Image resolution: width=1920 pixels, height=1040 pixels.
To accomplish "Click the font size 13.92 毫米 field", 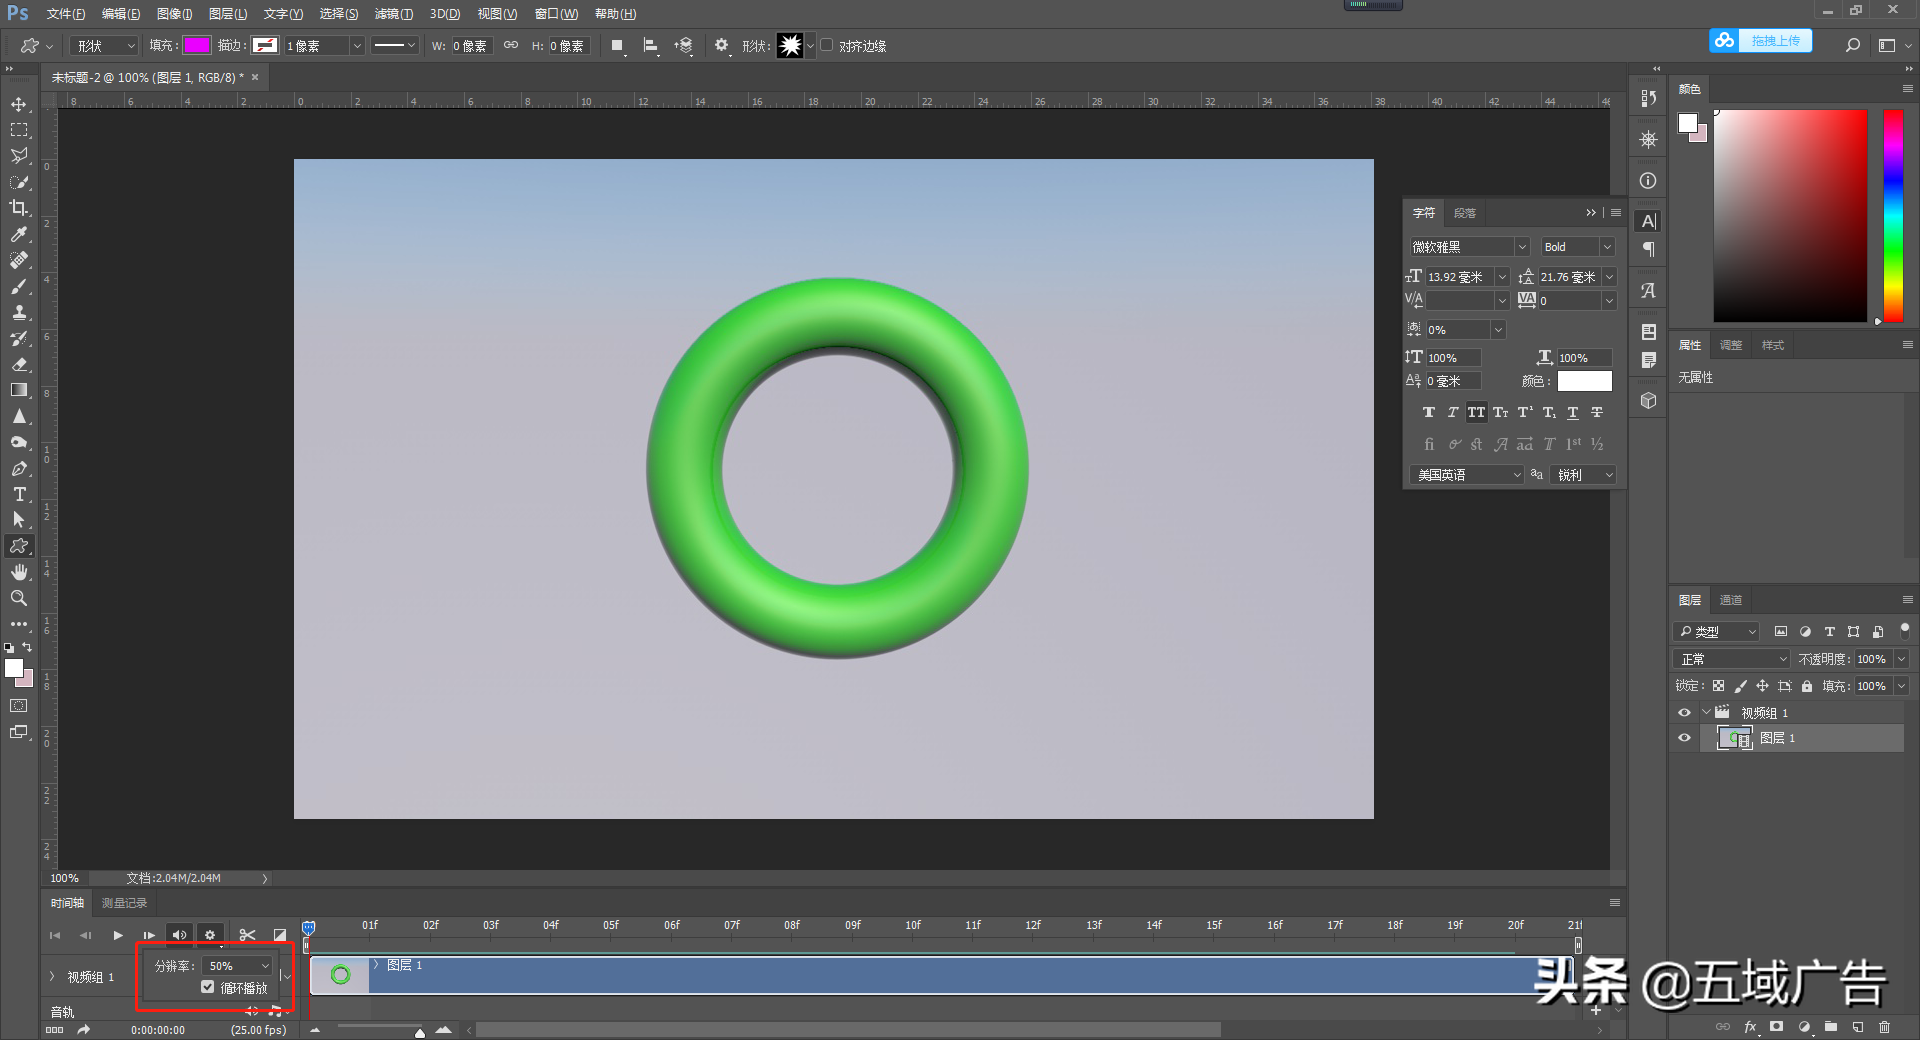I will pyautogui.click(x=1460, y=277).
